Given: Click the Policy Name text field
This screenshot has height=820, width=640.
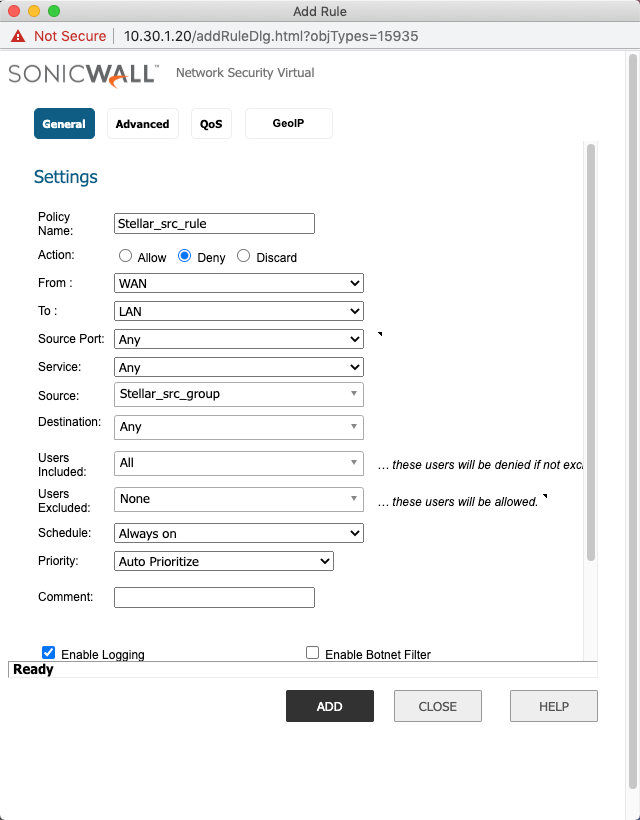Looking at the screenshot, I should pos(215,224).
